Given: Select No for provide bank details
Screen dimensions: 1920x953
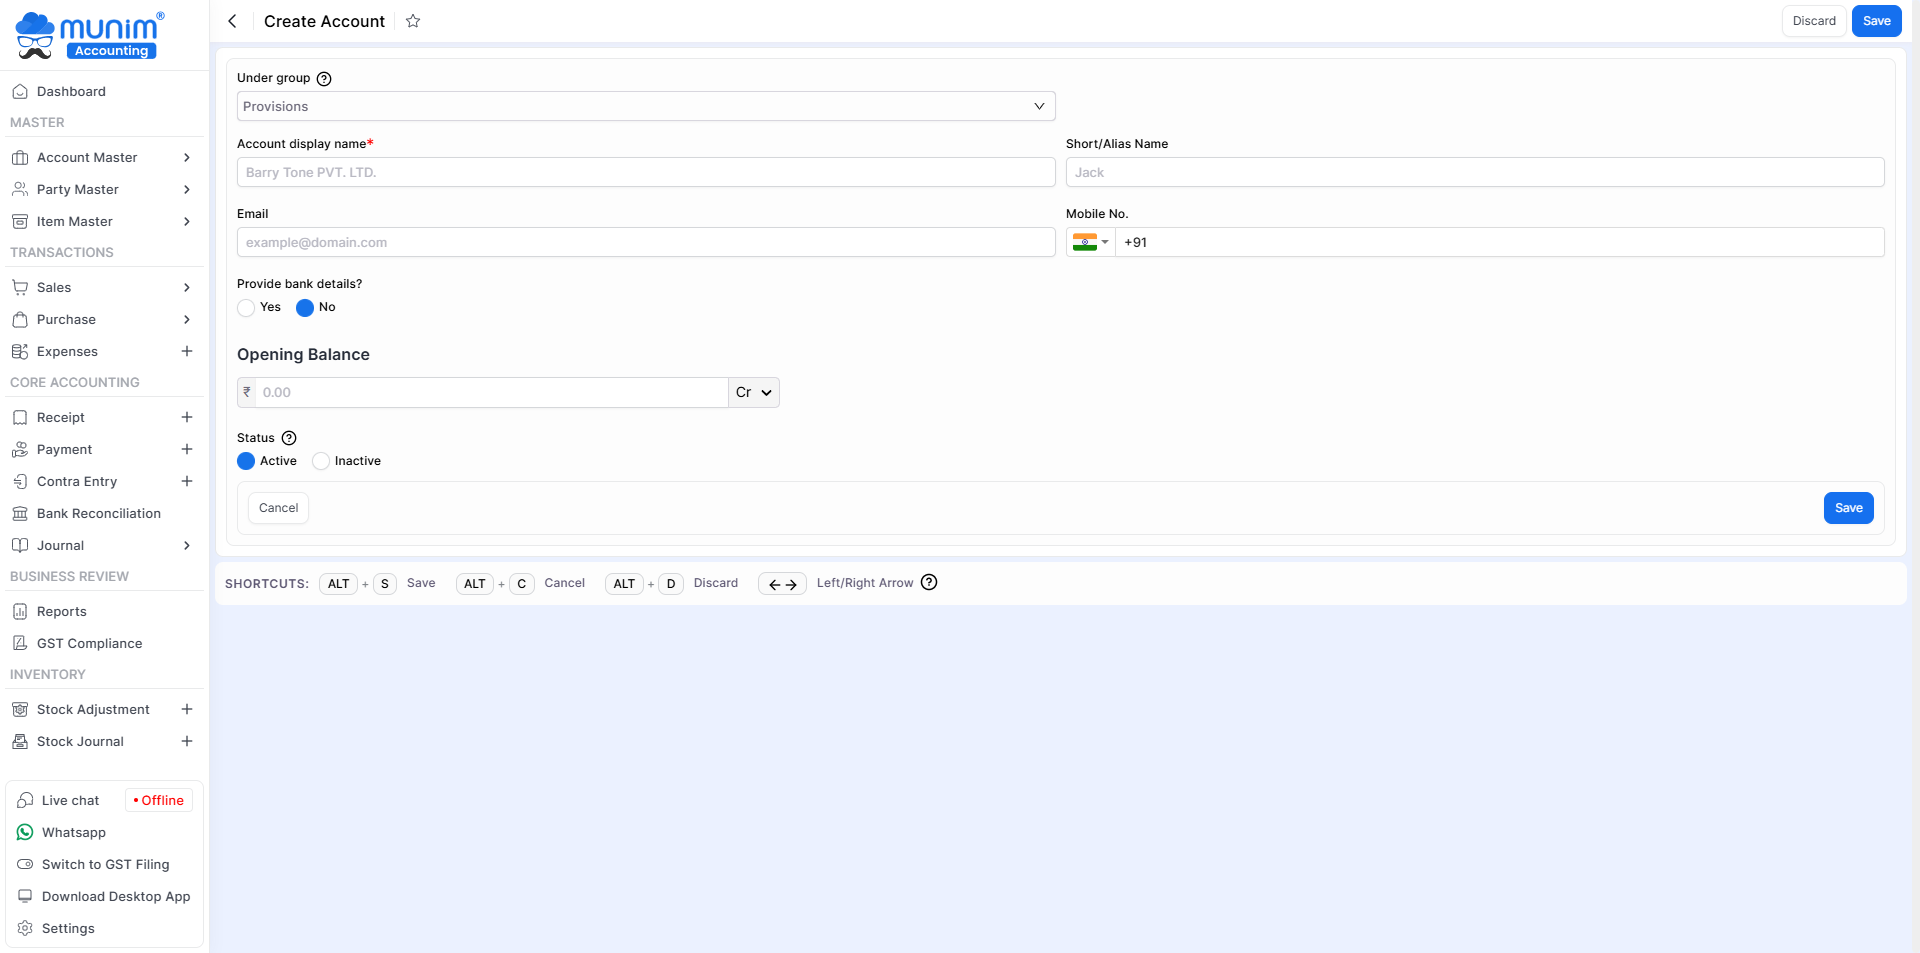Looking at the screenshot, I should [x=305, y=308].
